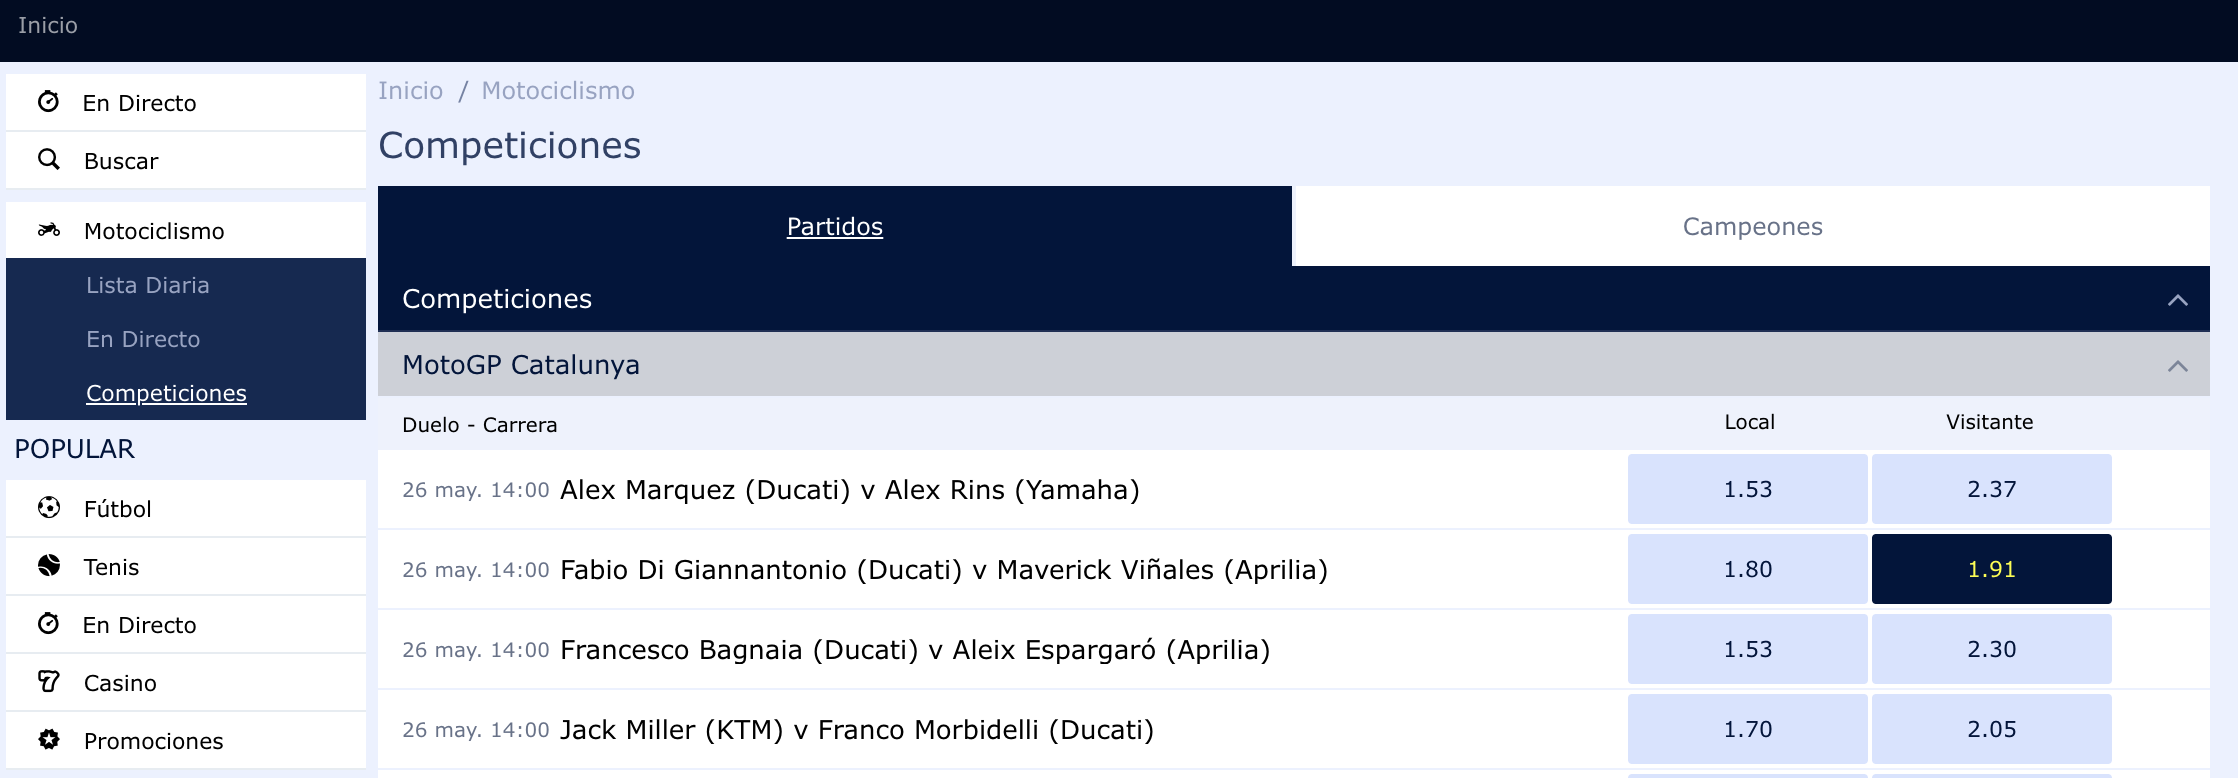Screen dimensions: 2238x778
Task: Click the motorcycle icon for Motociclismo
Action: (x=48, y=230)
